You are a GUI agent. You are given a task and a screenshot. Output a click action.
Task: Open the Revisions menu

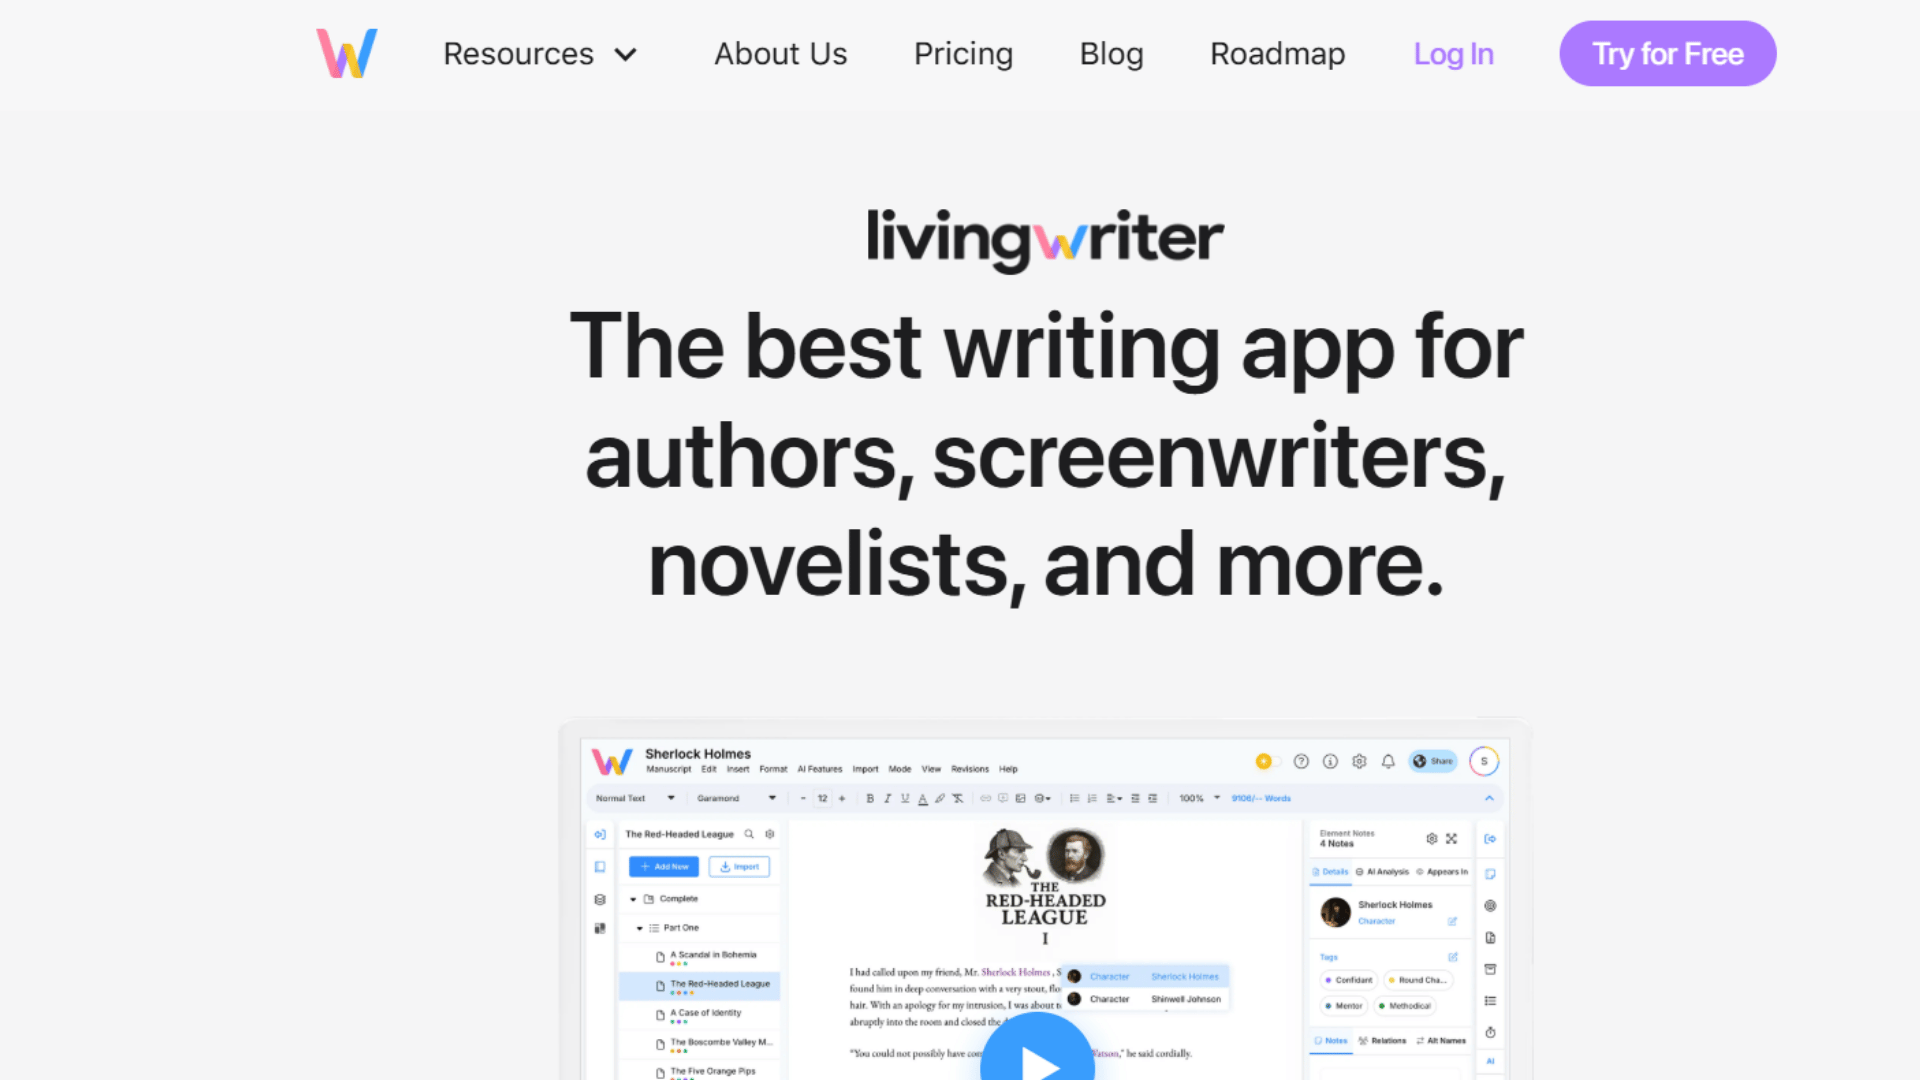coord(970,769)
